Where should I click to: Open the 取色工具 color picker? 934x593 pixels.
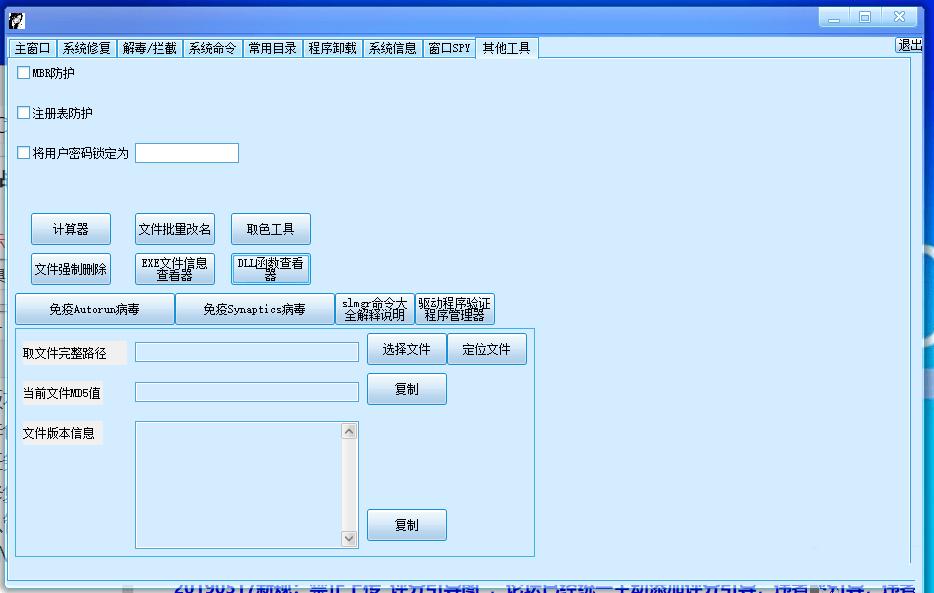(270, 229)
